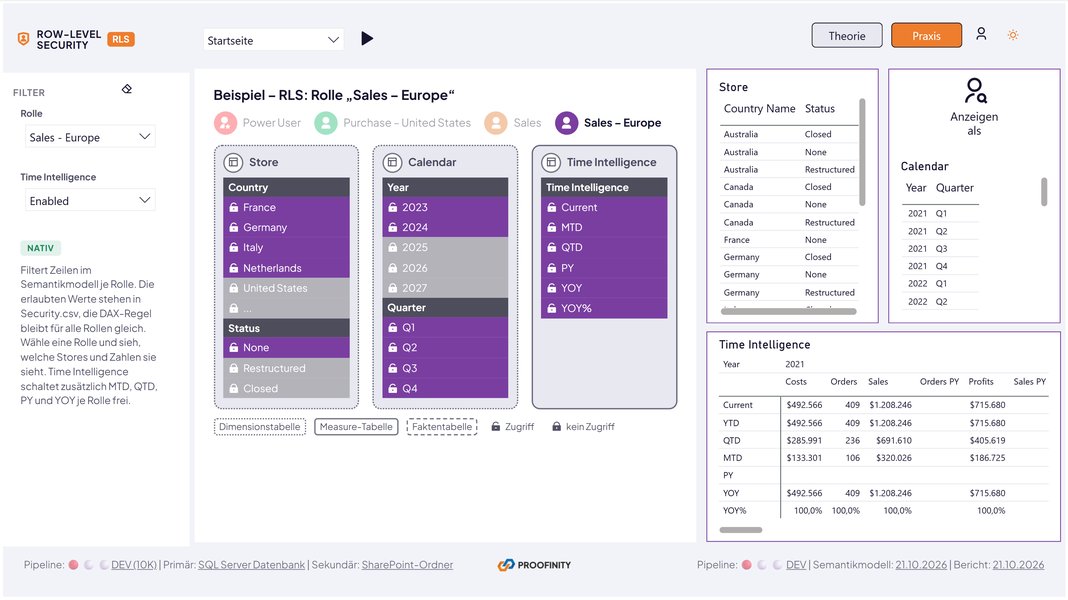Open the right-side DEV pipeline link
This screenshot has width=1068, height=600.
click(796, 565)
